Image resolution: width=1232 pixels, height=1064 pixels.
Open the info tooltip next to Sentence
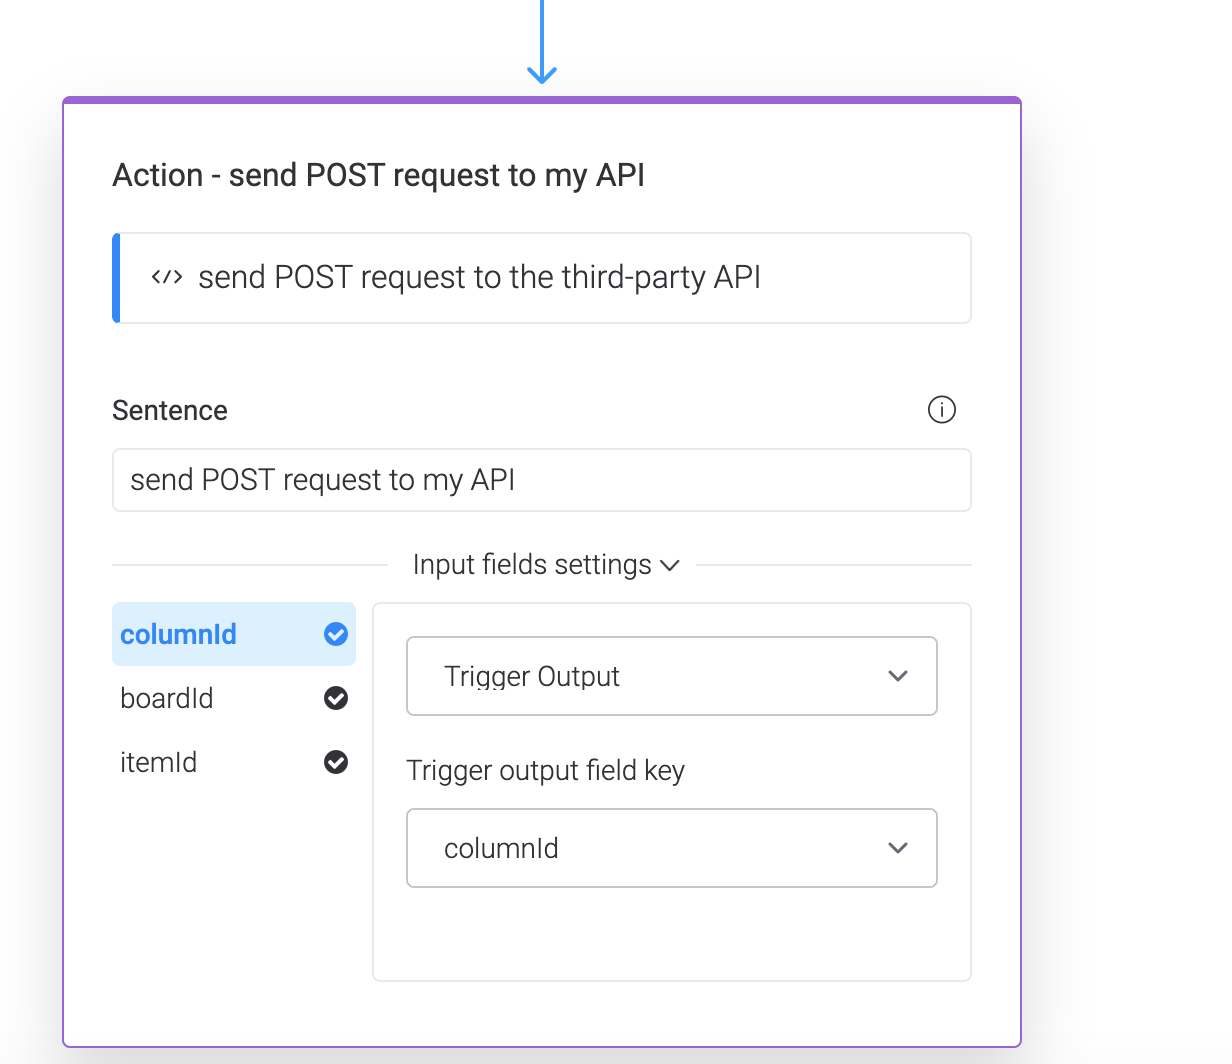click(941, 410)
